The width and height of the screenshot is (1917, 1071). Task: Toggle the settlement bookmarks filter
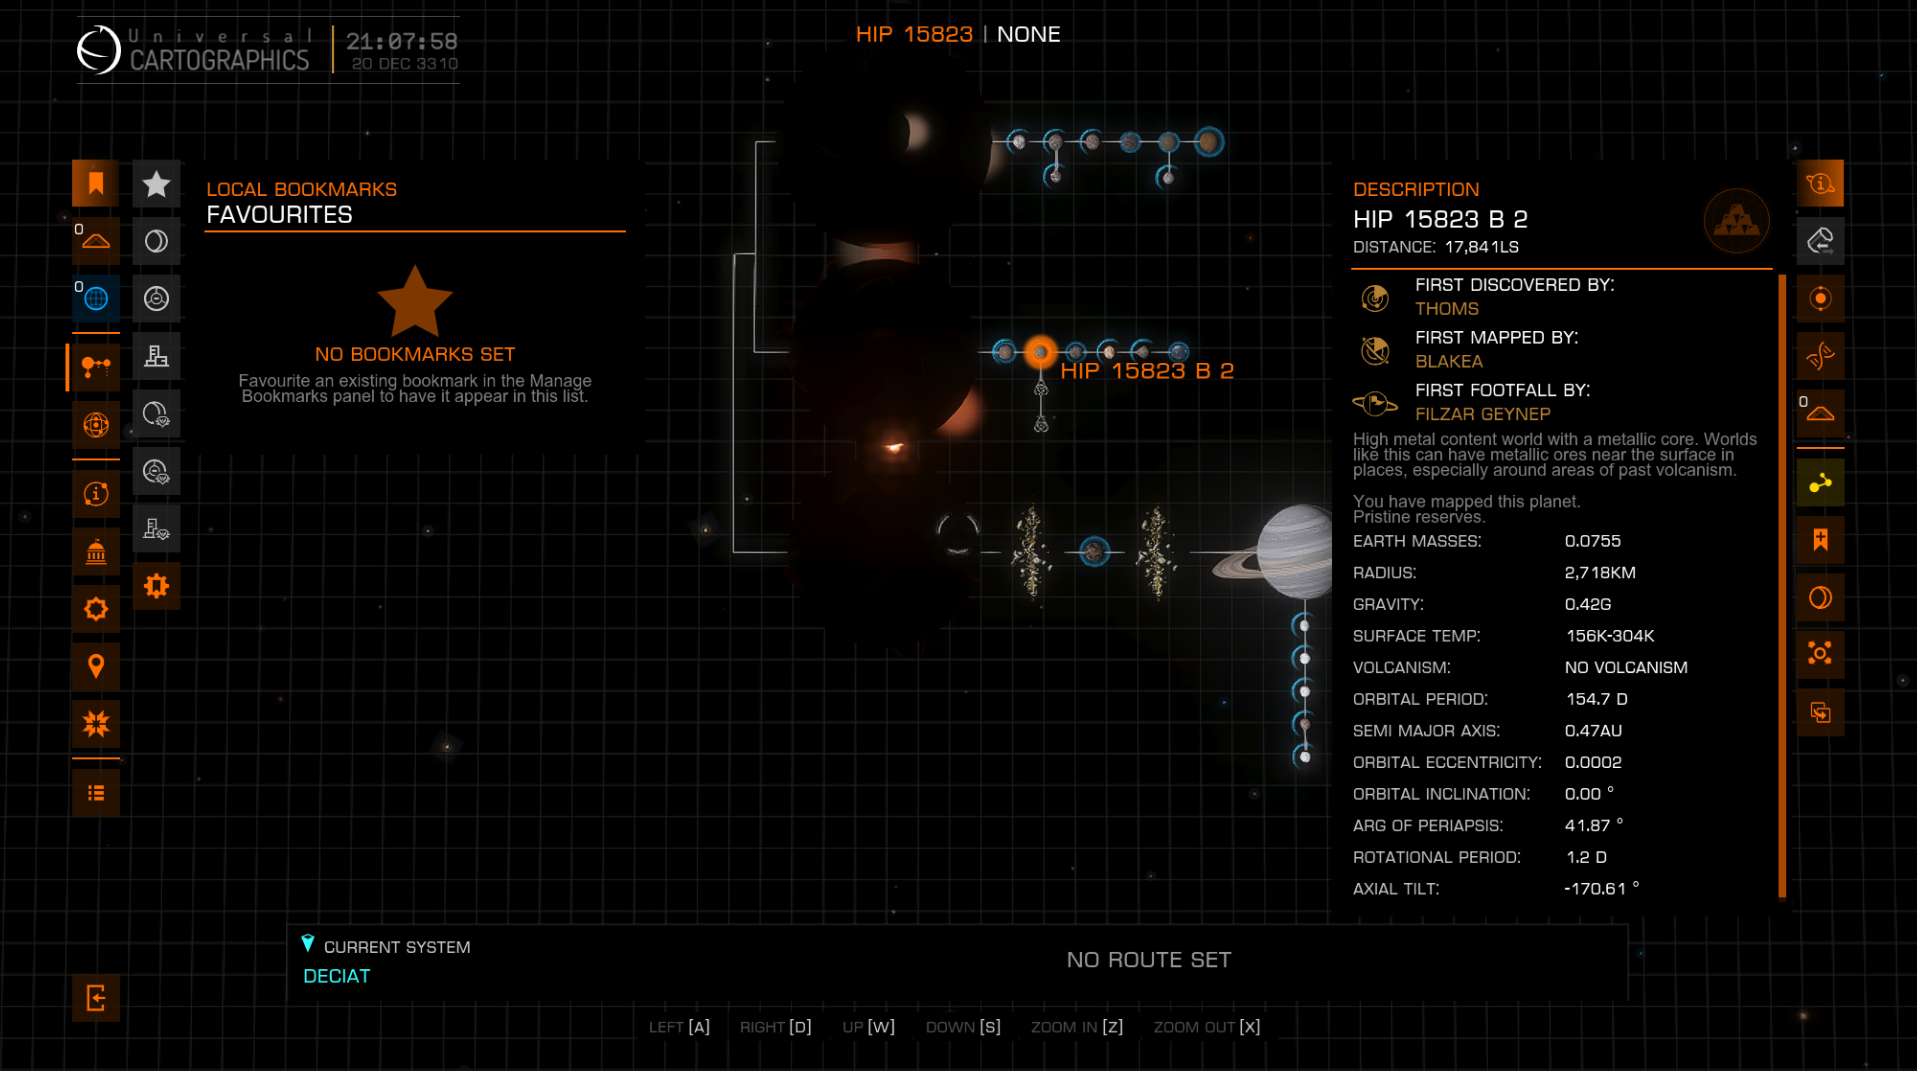click(156, 356)
